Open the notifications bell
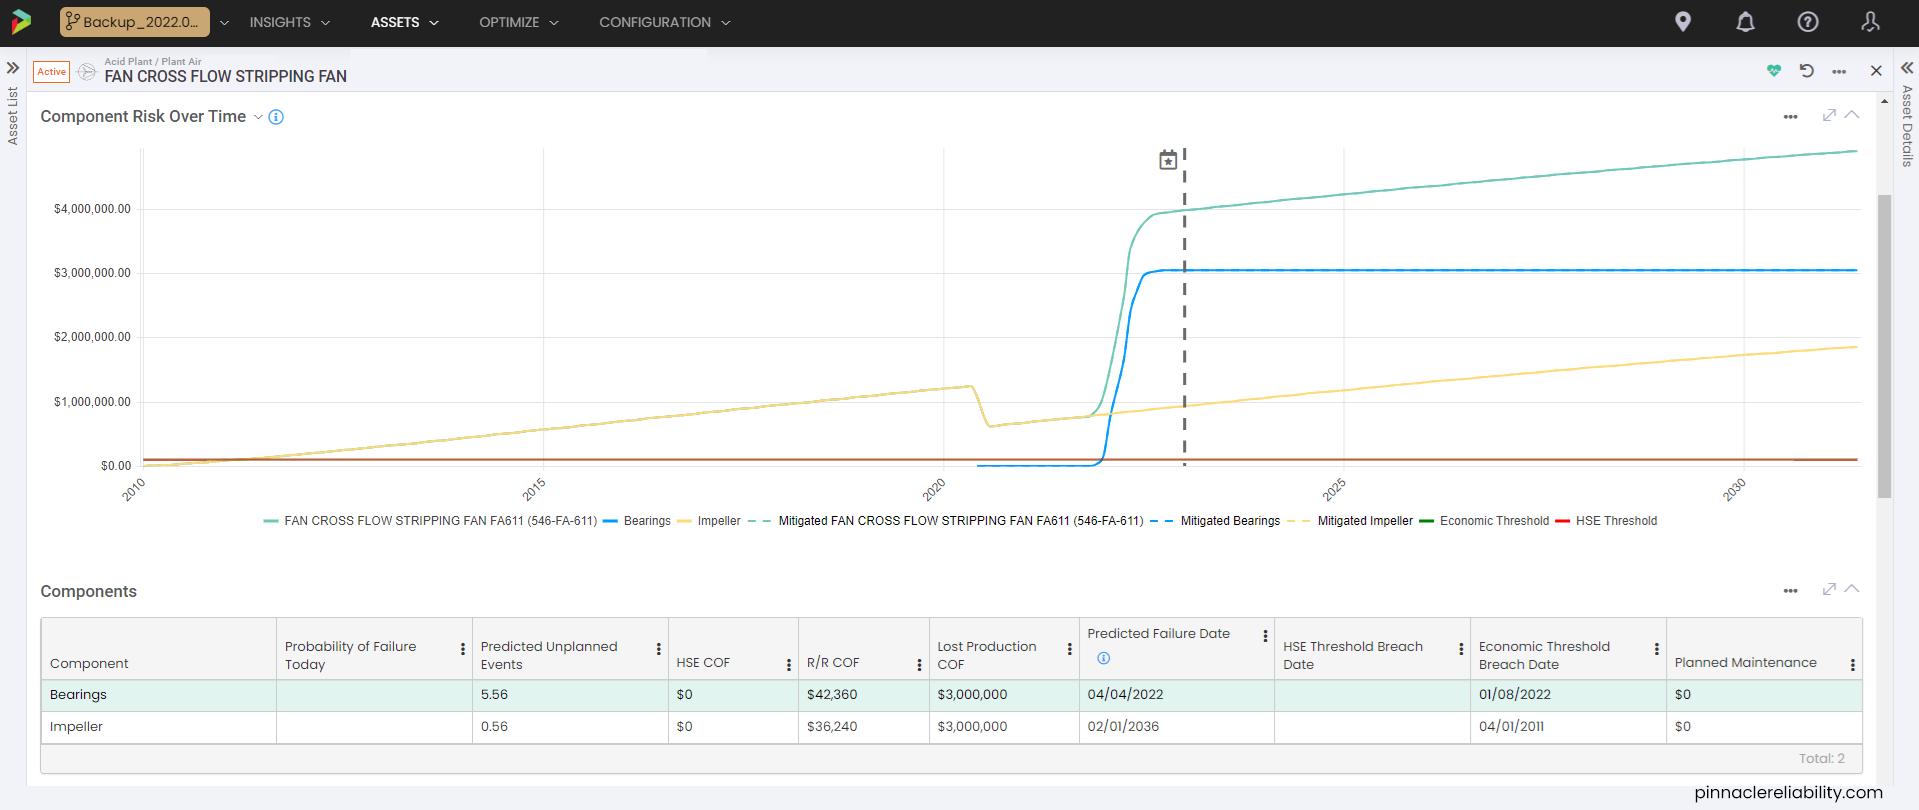The image size is (1919, 810). coord(1745,22)
